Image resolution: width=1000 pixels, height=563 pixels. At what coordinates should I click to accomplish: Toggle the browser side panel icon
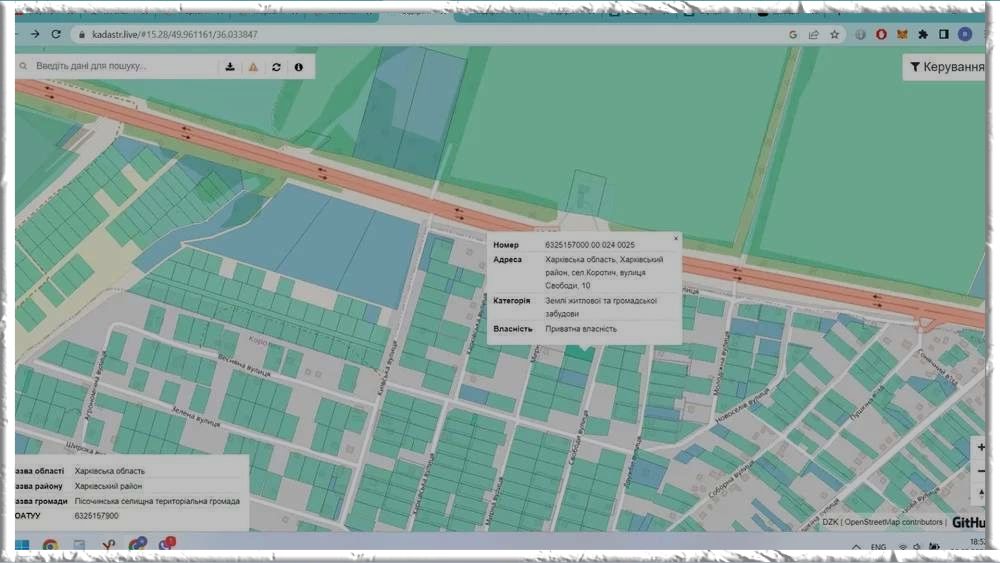pos(943,34)
